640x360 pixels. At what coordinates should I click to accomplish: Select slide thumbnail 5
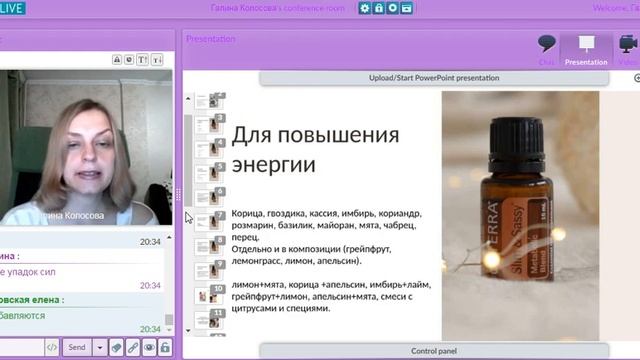(210, 173)
